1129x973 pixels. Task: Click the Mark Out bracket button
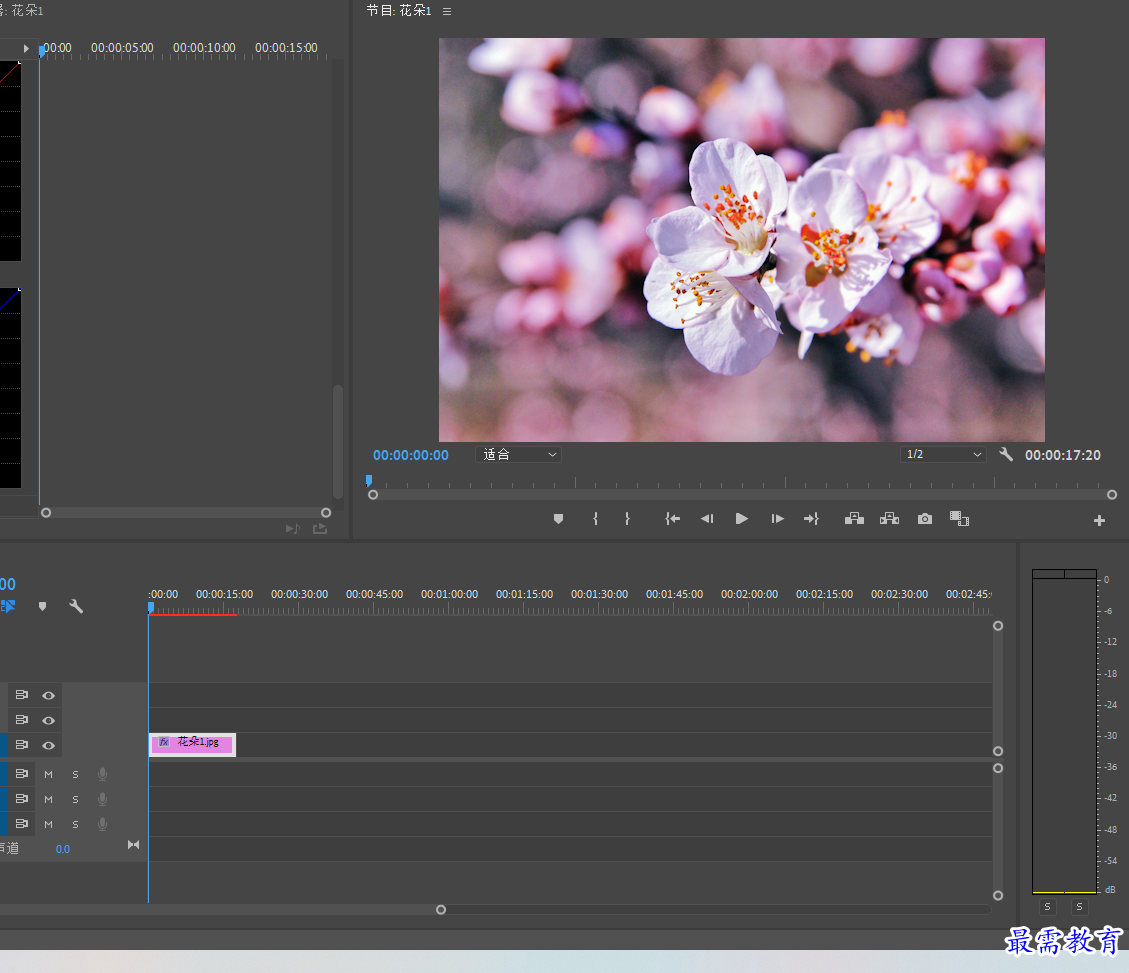[x=627, y=519]
